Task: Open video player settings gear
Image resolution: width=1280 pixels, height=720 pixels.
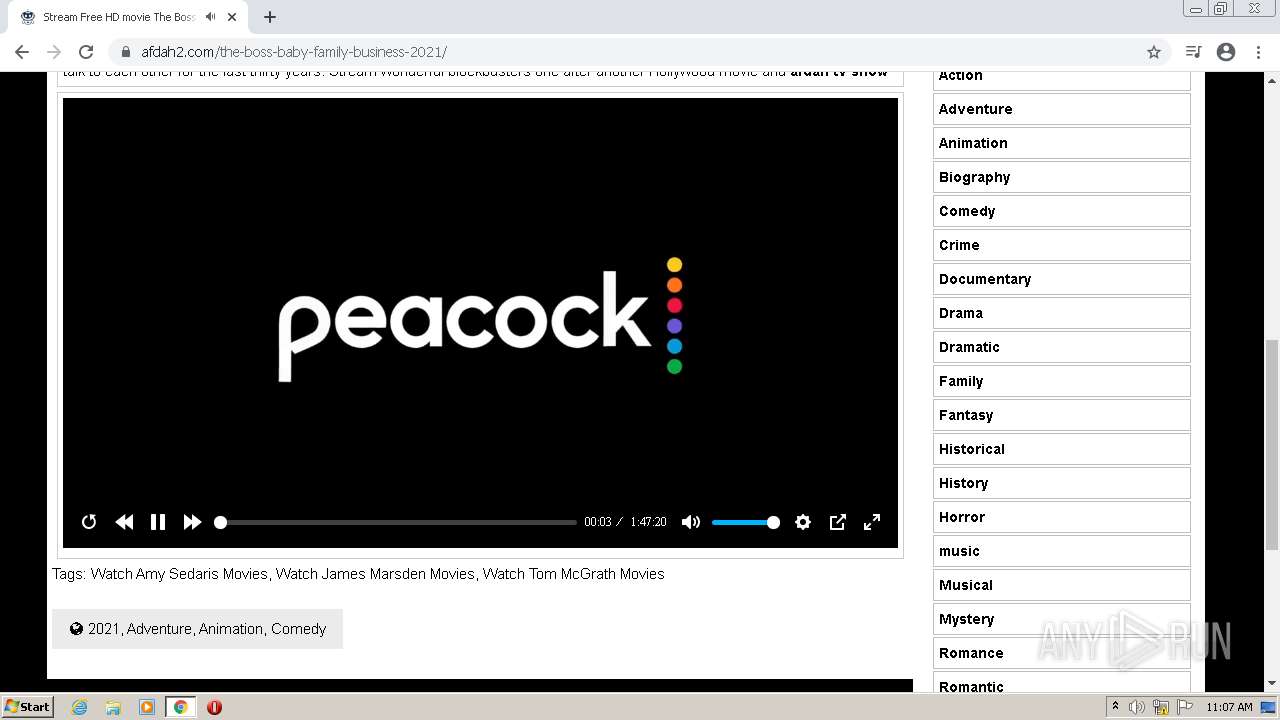Action: pyautogui.click(x=803, y=522)
